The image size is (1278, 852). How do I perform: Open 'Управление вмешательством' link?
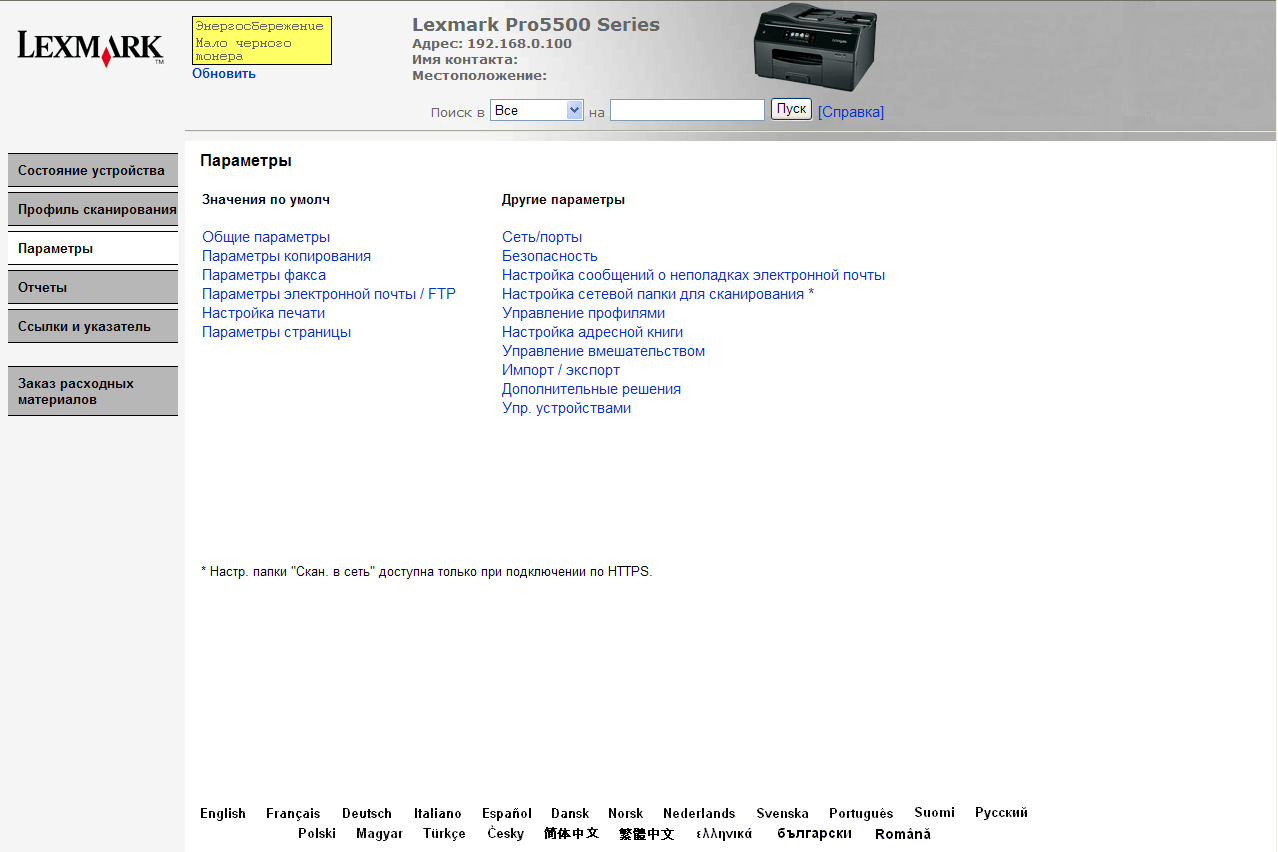603,351
